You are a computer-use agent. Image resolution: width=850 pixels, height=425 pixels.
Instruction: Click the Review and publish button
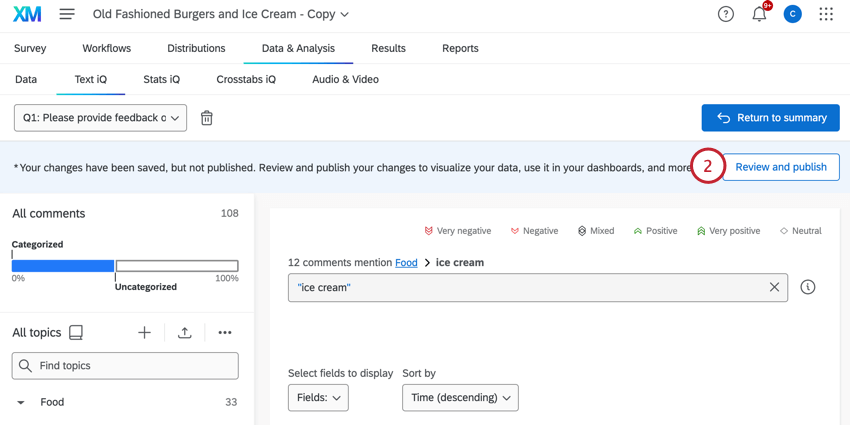(x=781, y=167)
